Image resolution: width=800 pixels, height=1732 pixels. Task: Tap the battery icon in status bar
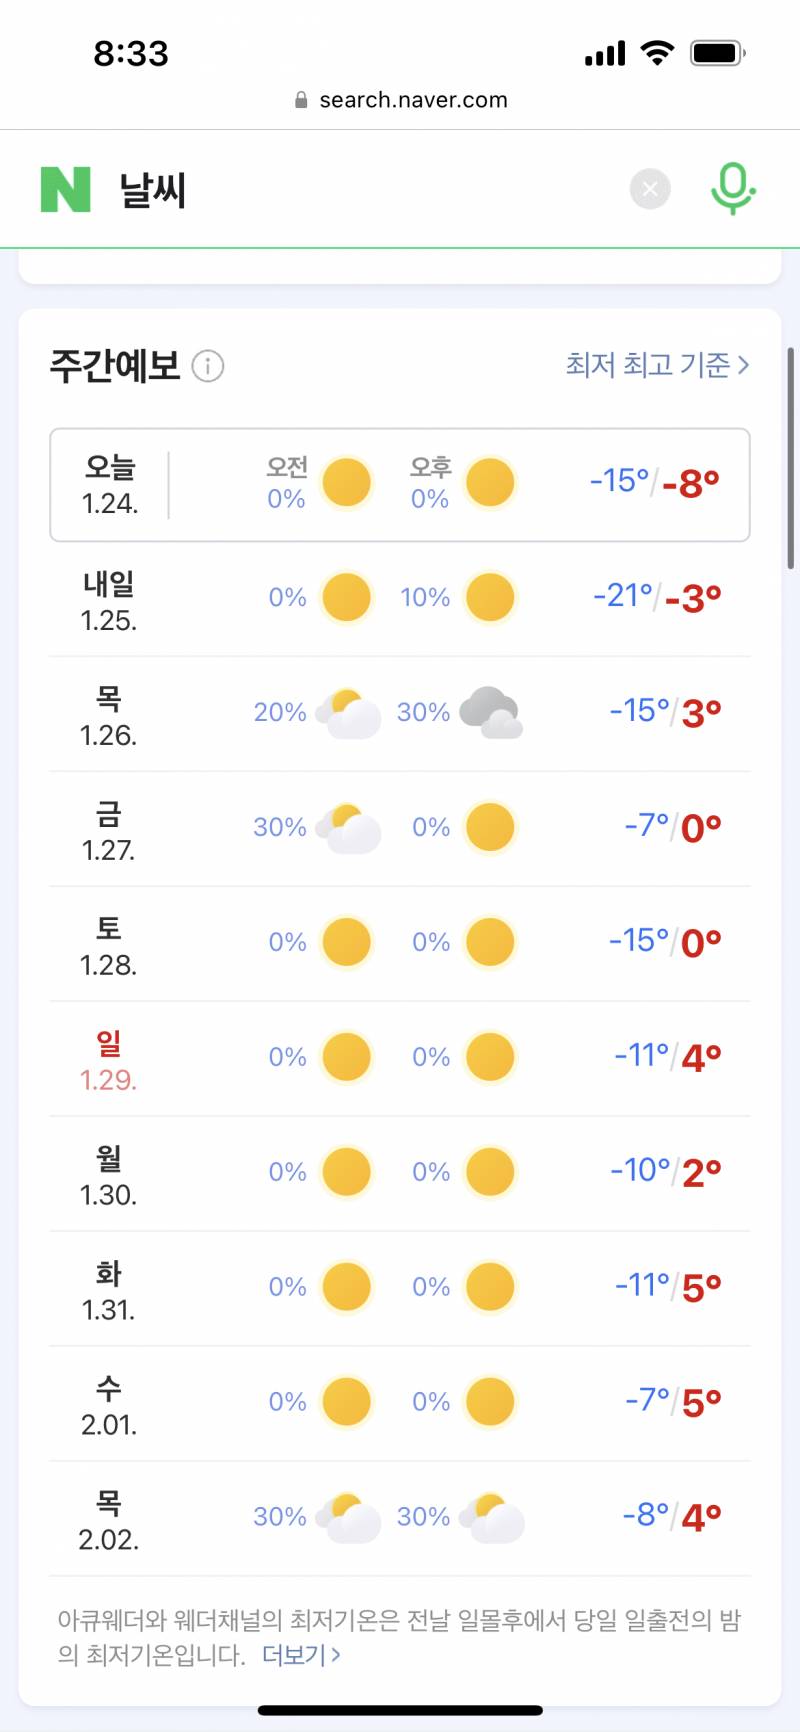tap(718, 53)
